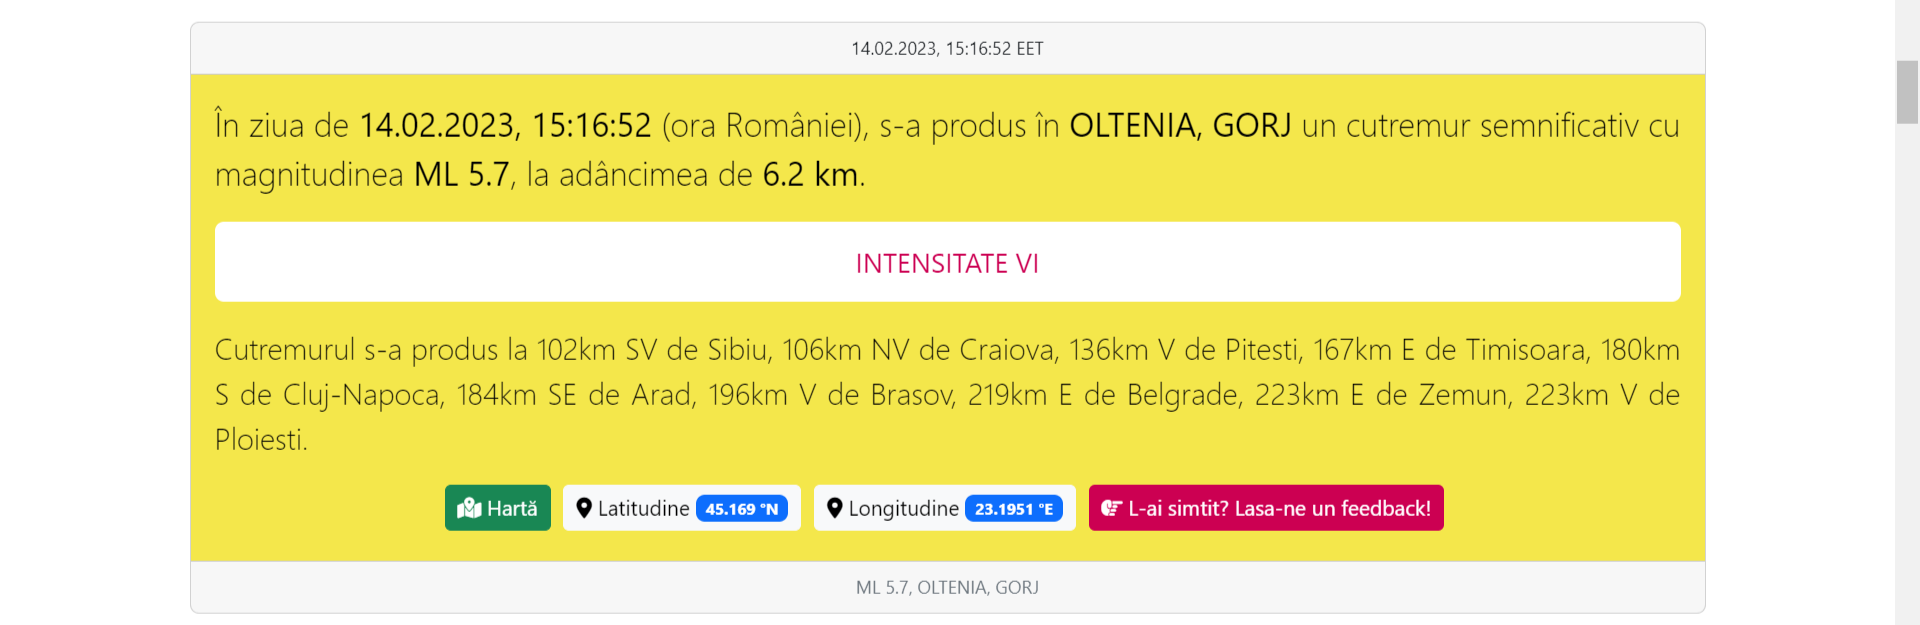Image resolution: width=1920 pixels, height=625 pixels.
Task: Click the footer text ML 5.7, OLTENIA, GORJ
Action: point(947,588)
